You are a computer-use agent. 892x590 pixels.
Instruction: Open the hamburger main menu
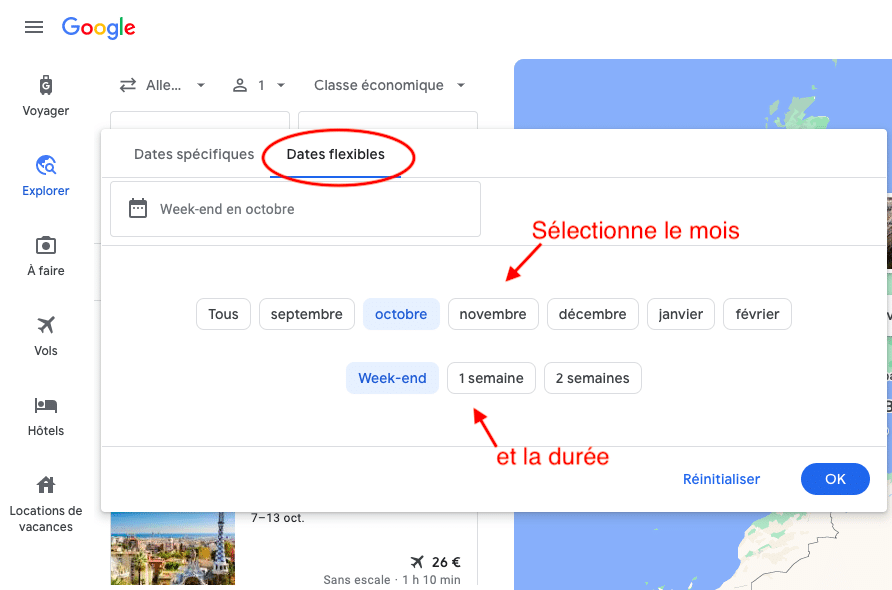pos(34,28)
